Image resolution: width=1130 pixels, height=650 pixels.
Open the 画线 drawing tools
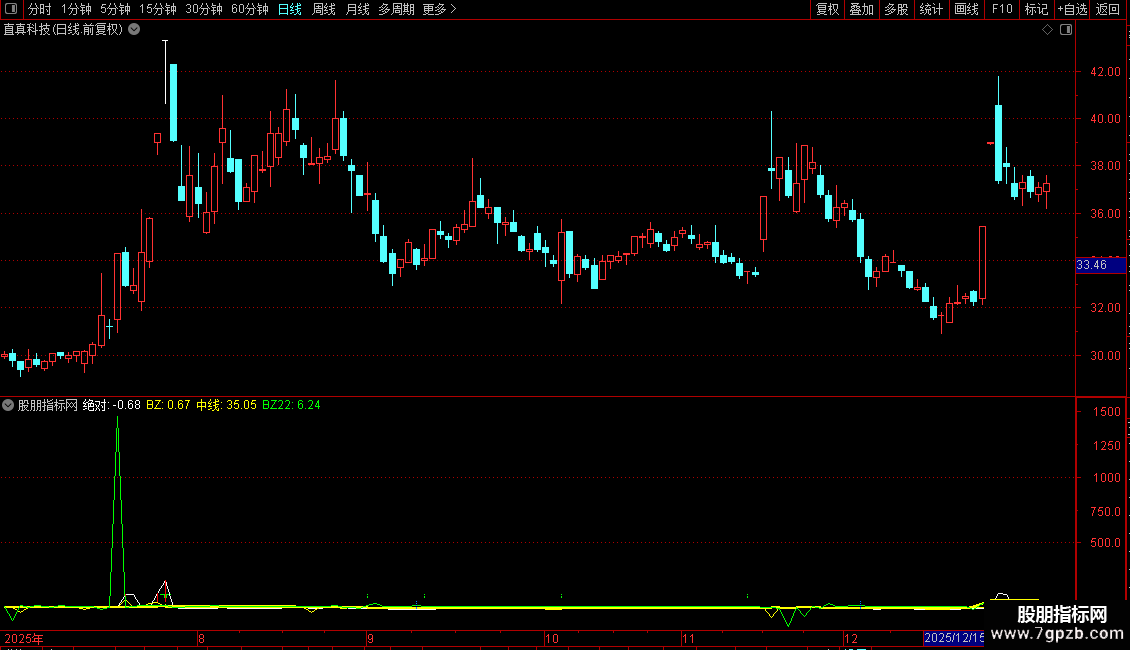tap(966, 9)
